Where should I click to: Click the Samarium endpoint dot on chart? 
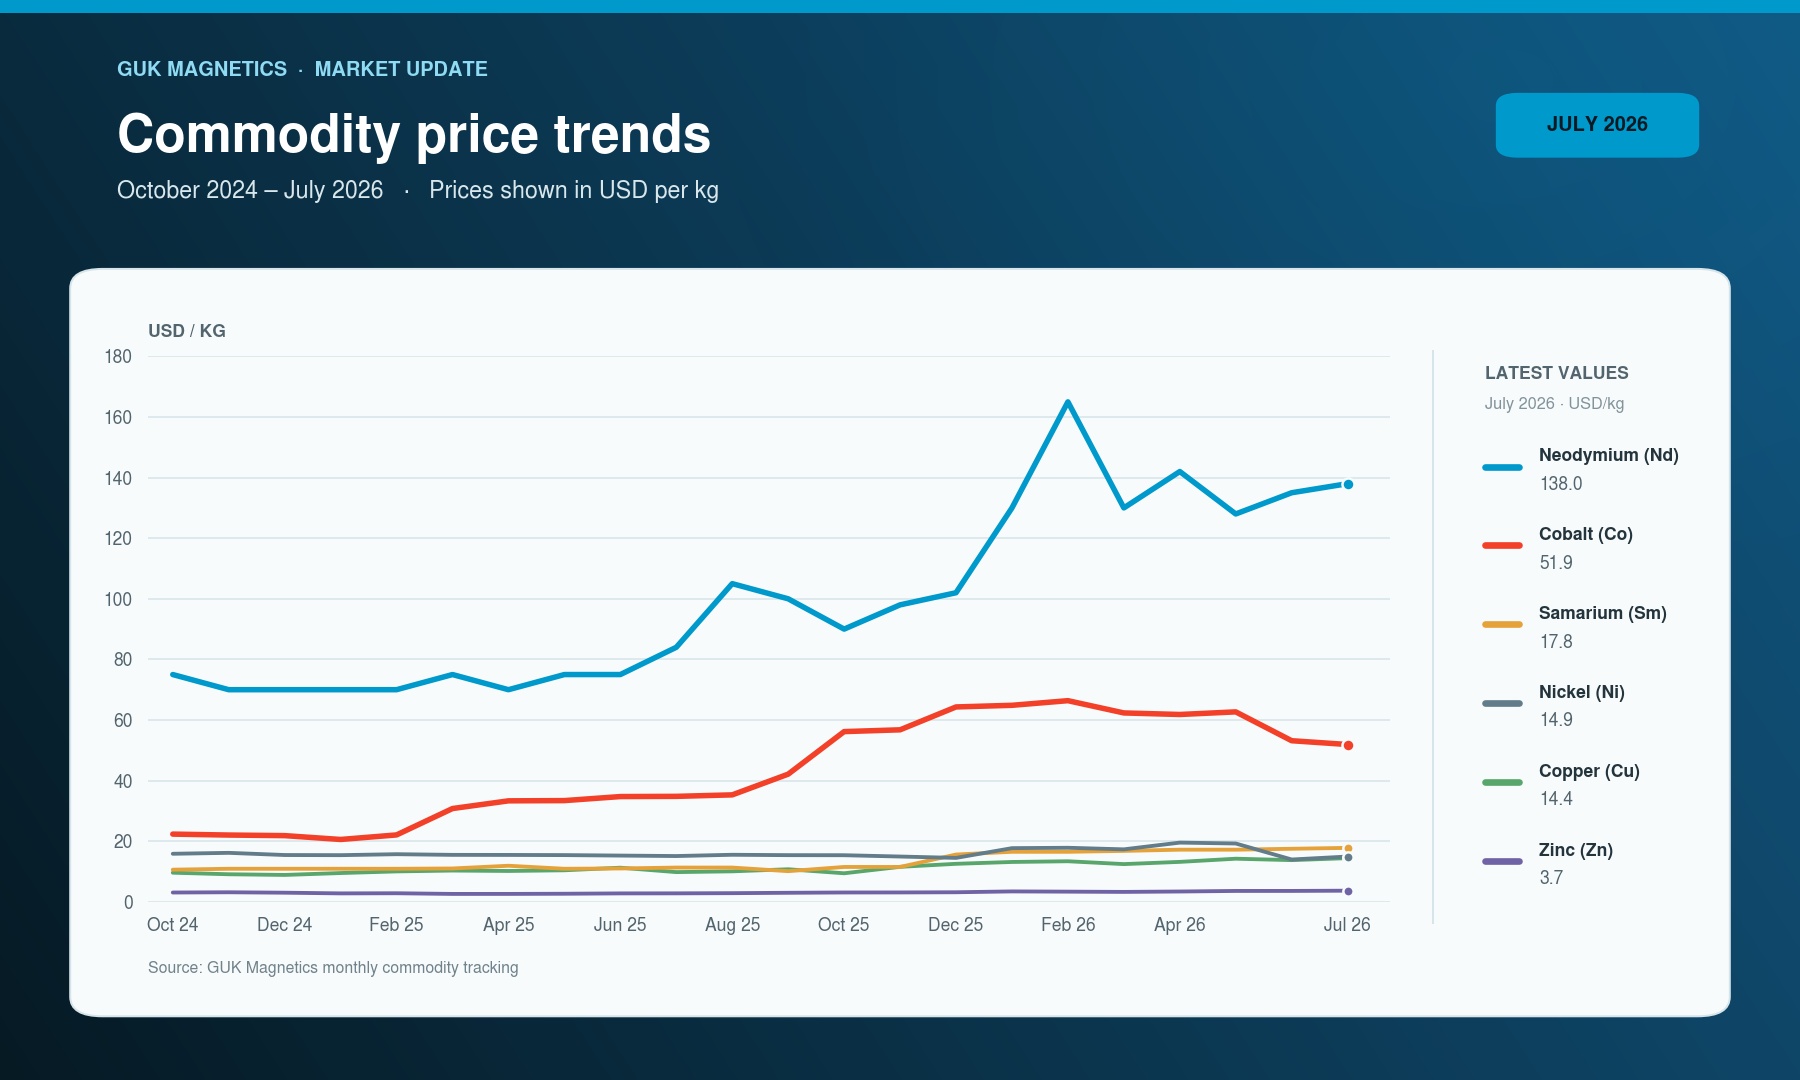[1348, 848]
